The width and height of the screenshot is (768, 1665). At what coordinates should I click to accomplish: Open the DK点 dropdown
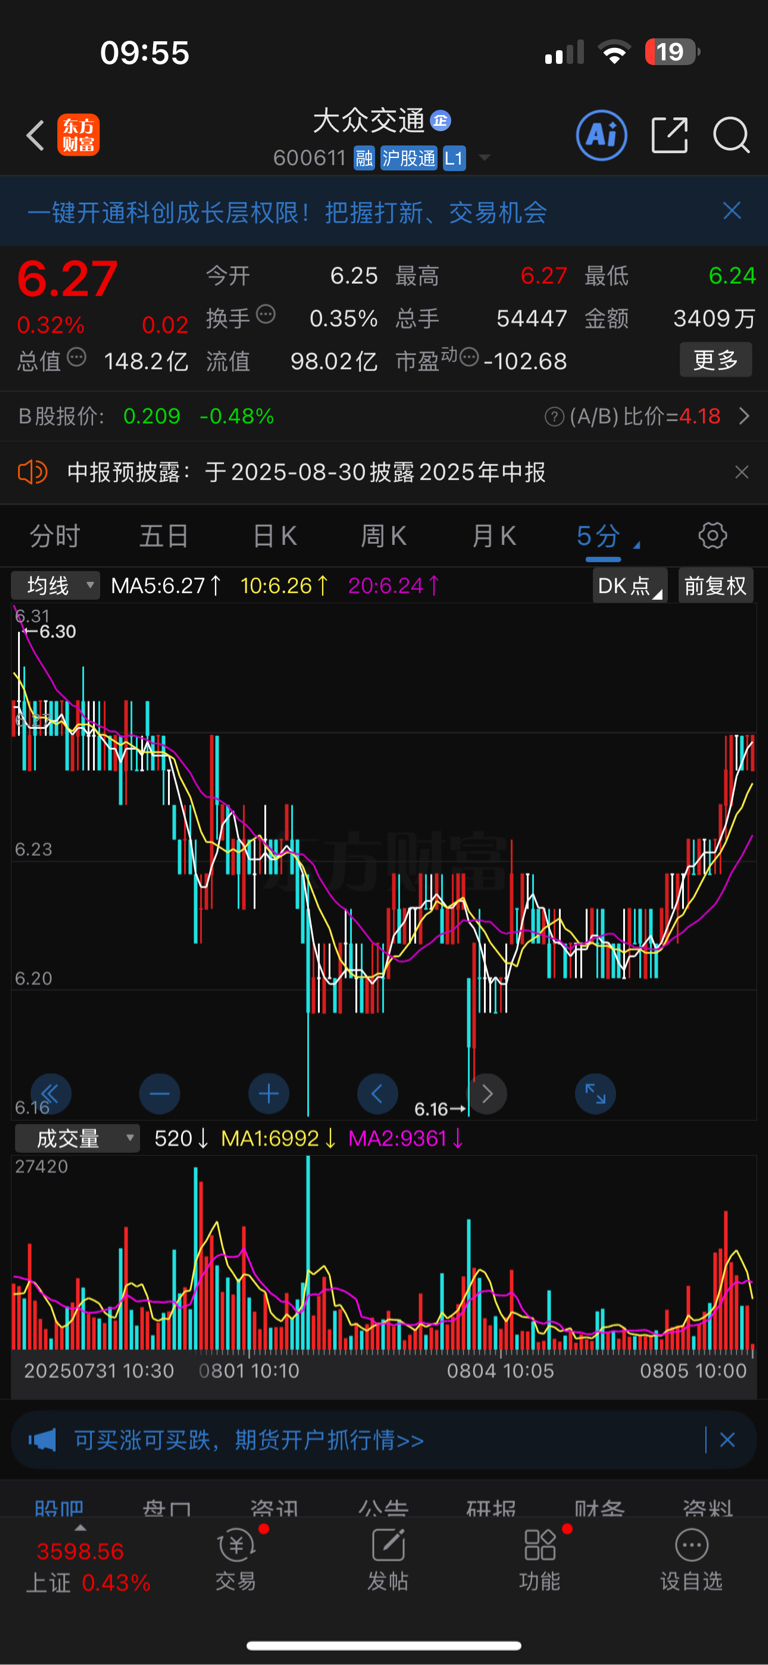(629, 586)
